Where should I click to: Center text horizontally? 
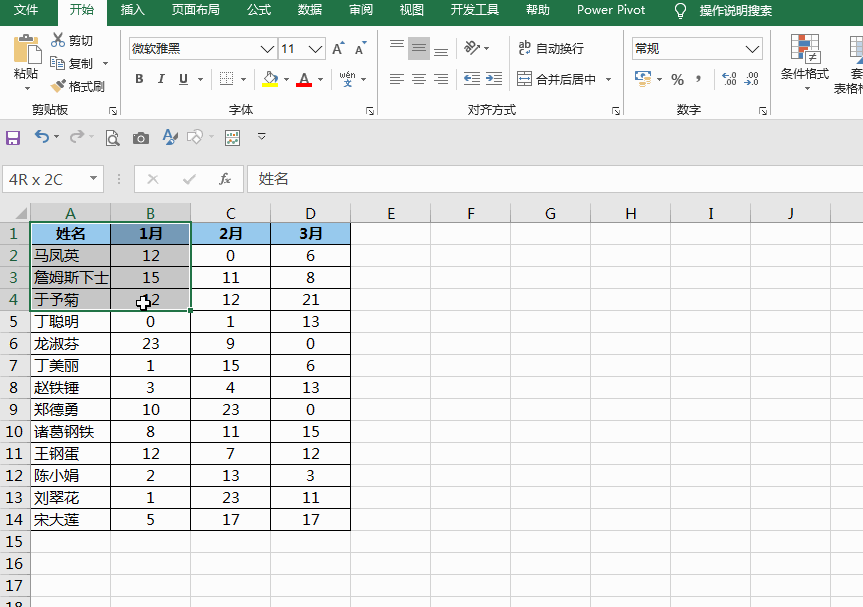click(x=419, y=79)
